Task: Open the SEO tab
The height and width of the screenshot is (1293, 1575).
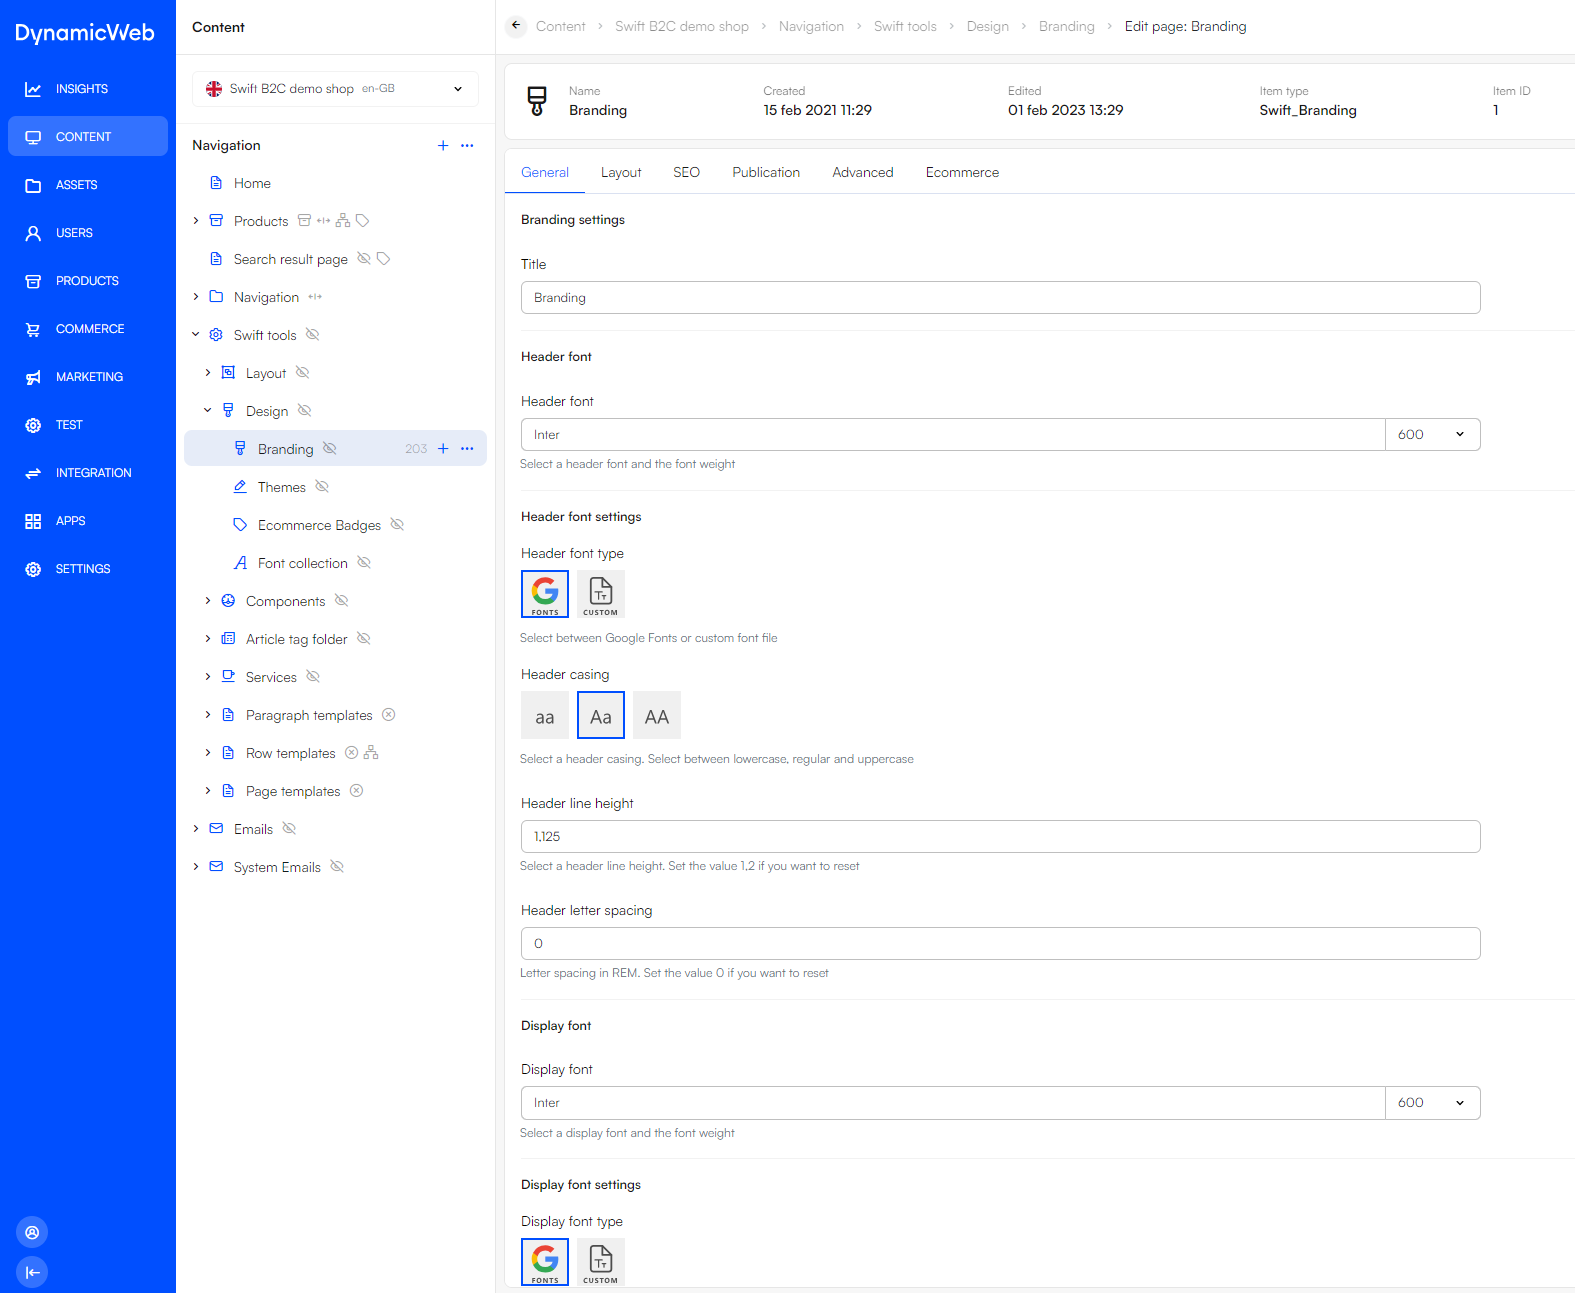Action: coord(687,172)
